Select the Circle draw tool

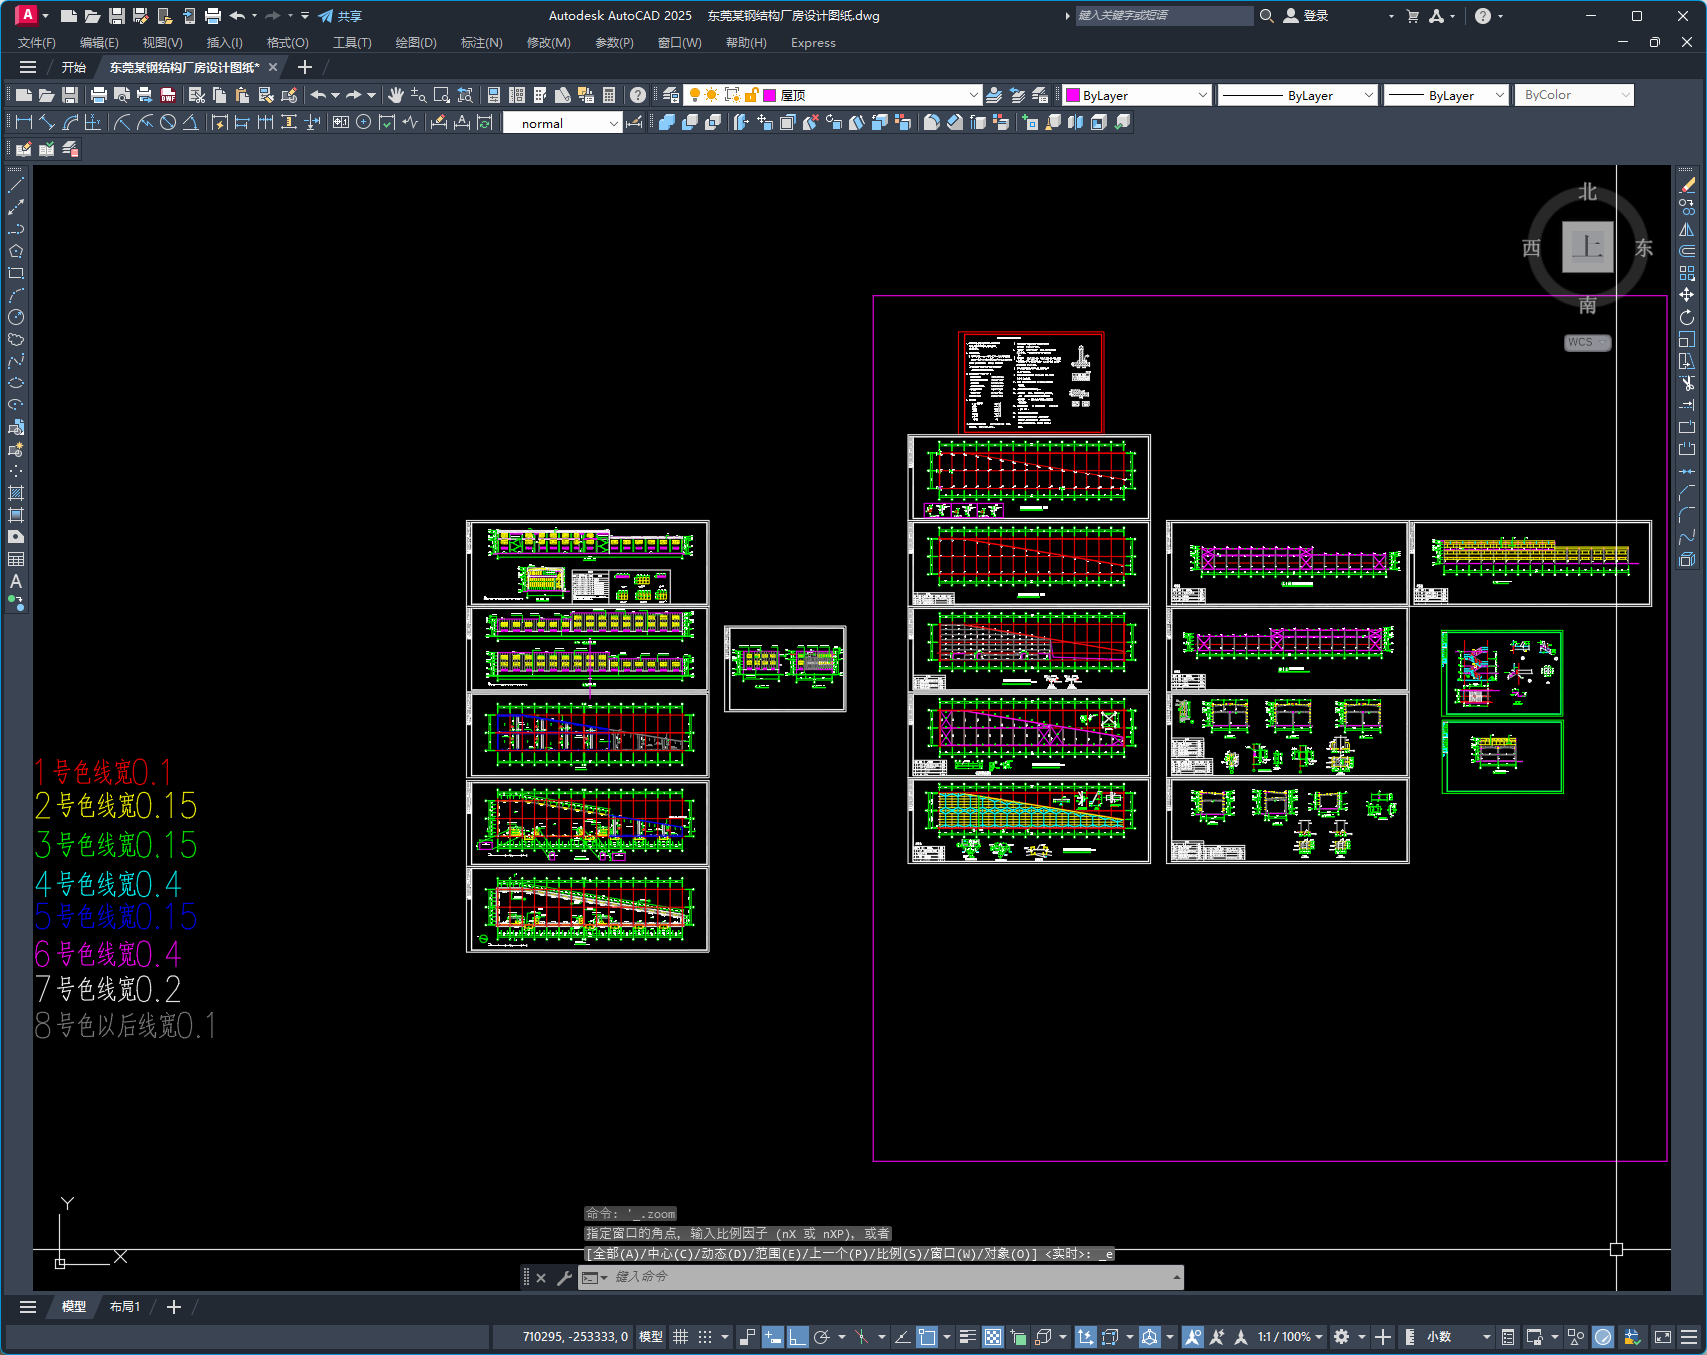point(16,317)
